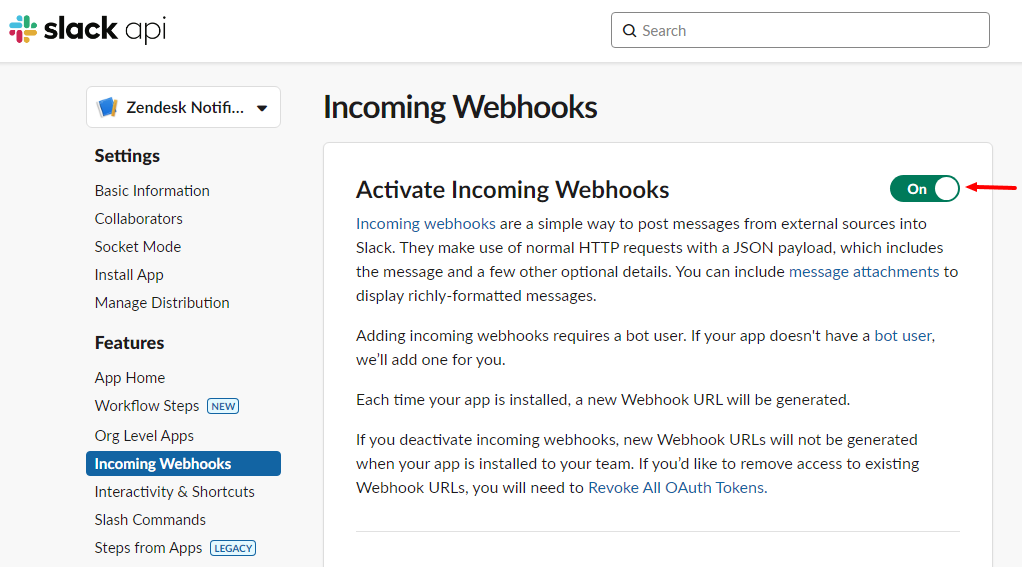Viewport: 1022px width, 567px height.
Task: Select Install App in sidebar
Action: click(x=129, y=275)
